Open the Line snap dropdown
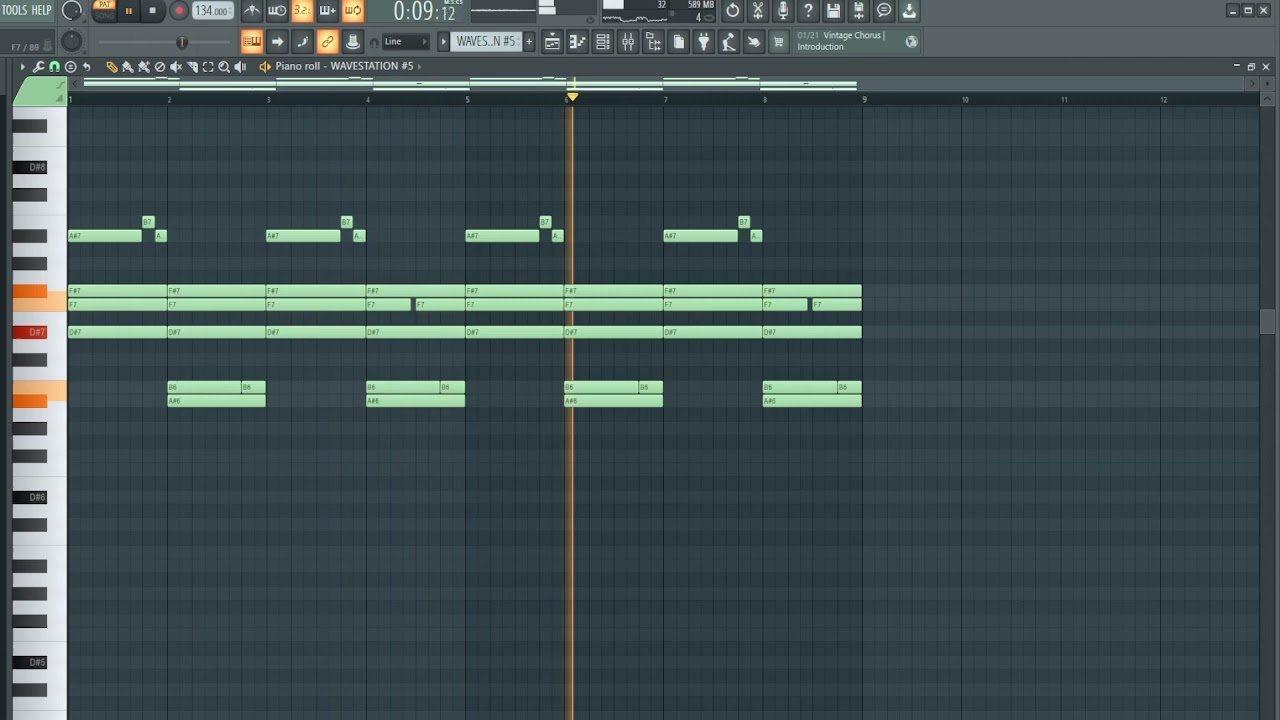Image resolution: width=1280 pixels, height=720 pixels. 406,42
